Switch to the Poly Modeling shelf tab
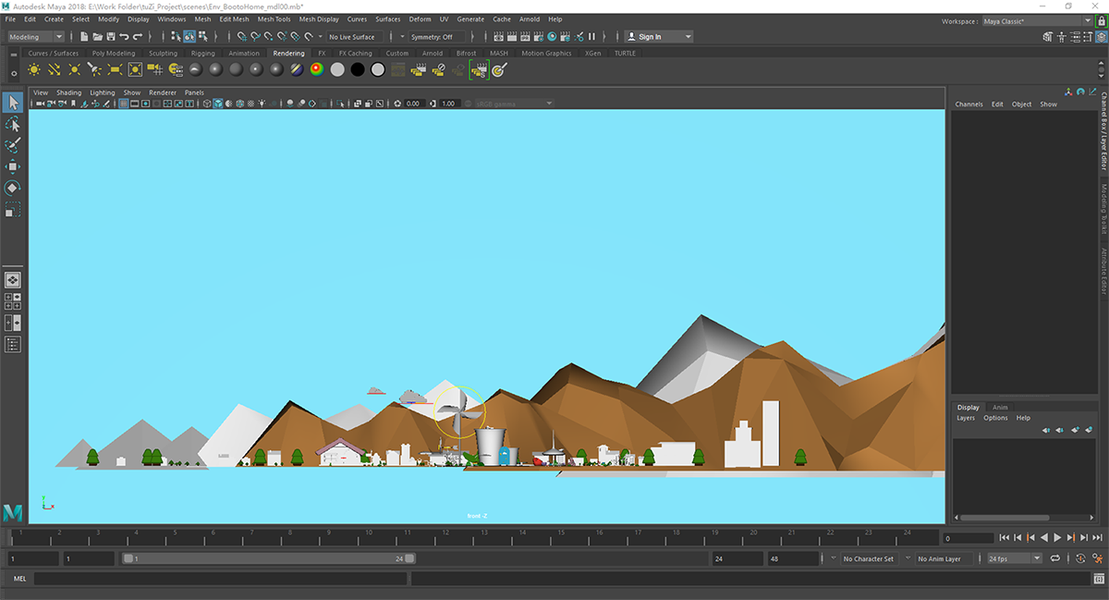 tap(113, 53)
